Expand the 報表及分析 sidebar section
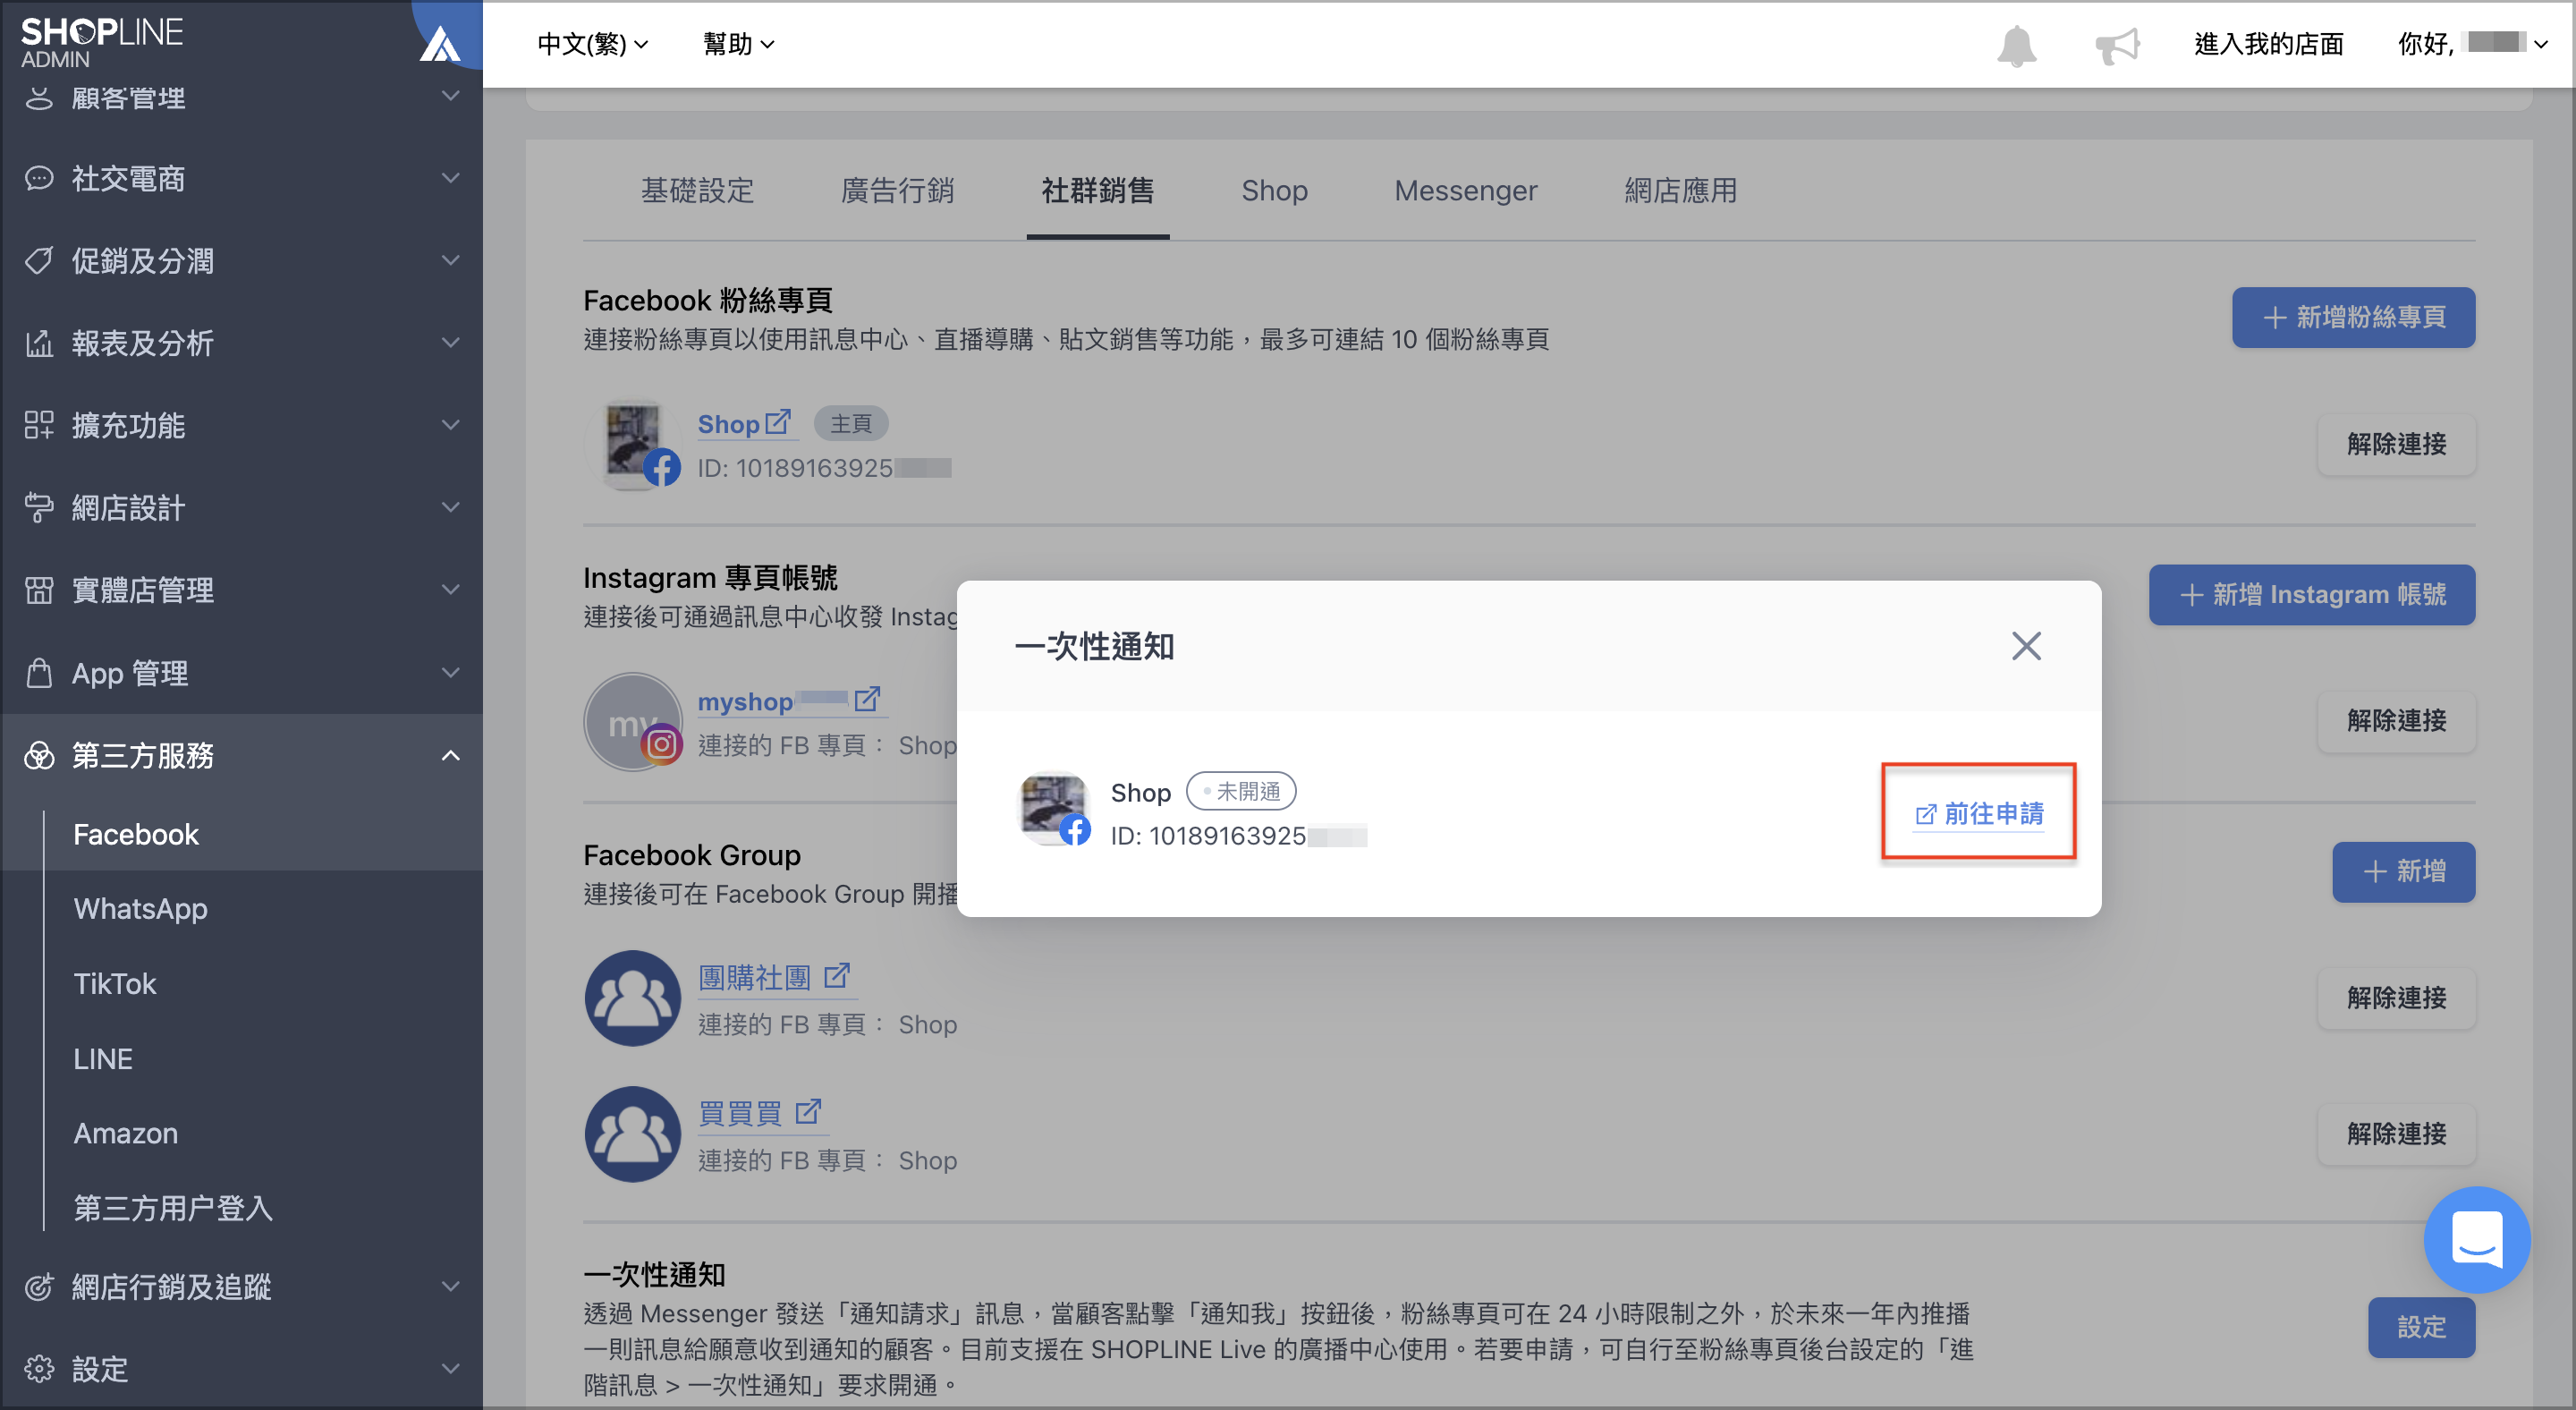The width and height of the screenshot is (2576, 1410). click(451, 343)
